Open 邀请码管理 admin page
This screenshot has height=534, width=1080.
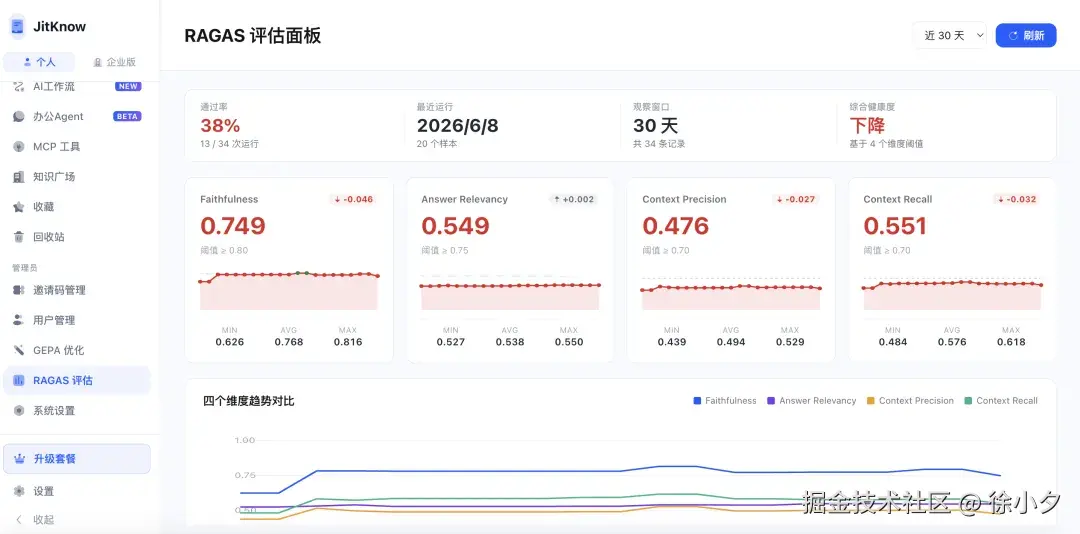coord(77,290)
